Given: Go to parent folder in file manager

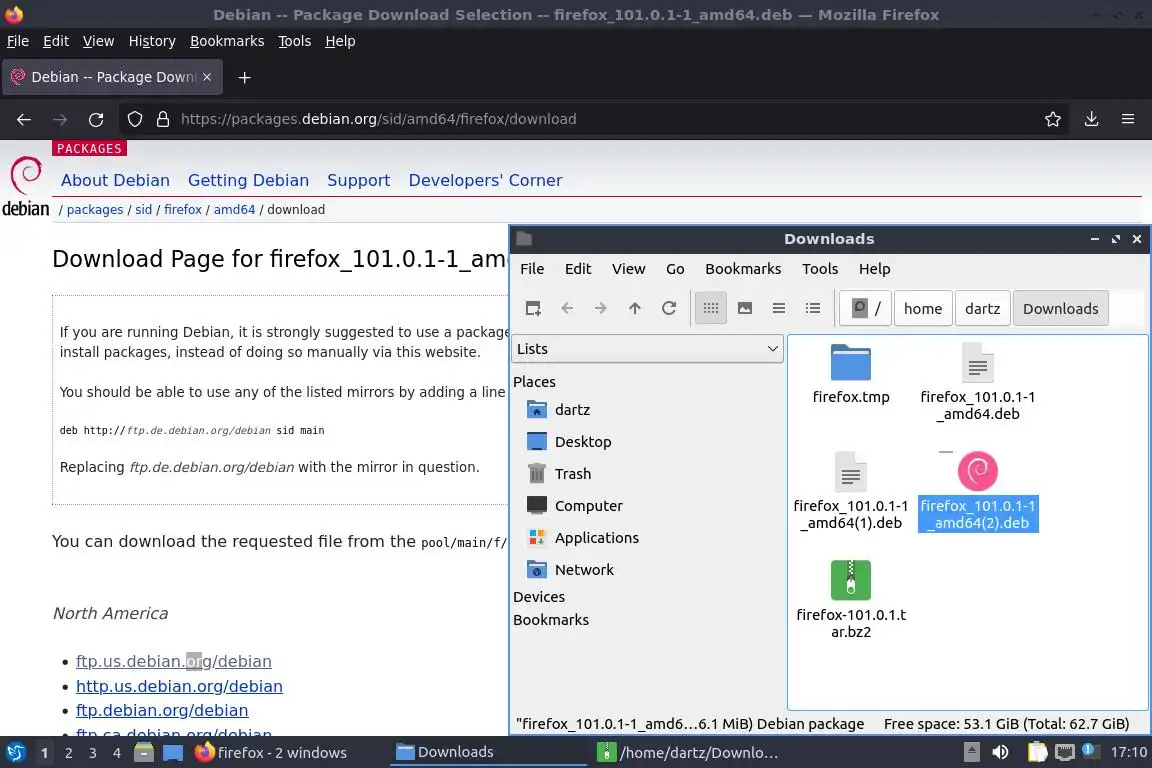Looking at the screenshot, I should point(635,309).
